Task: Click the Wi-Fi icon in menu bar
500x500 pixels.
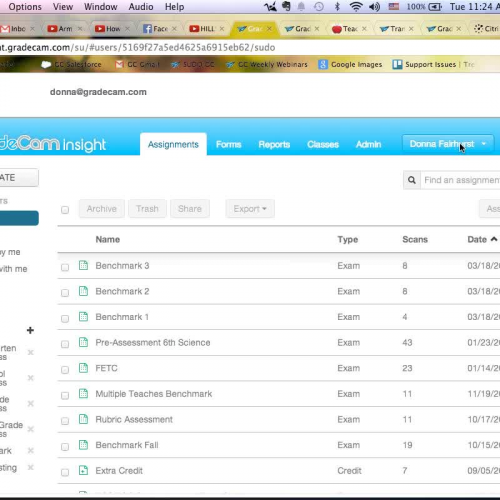Action: point(356,7)
